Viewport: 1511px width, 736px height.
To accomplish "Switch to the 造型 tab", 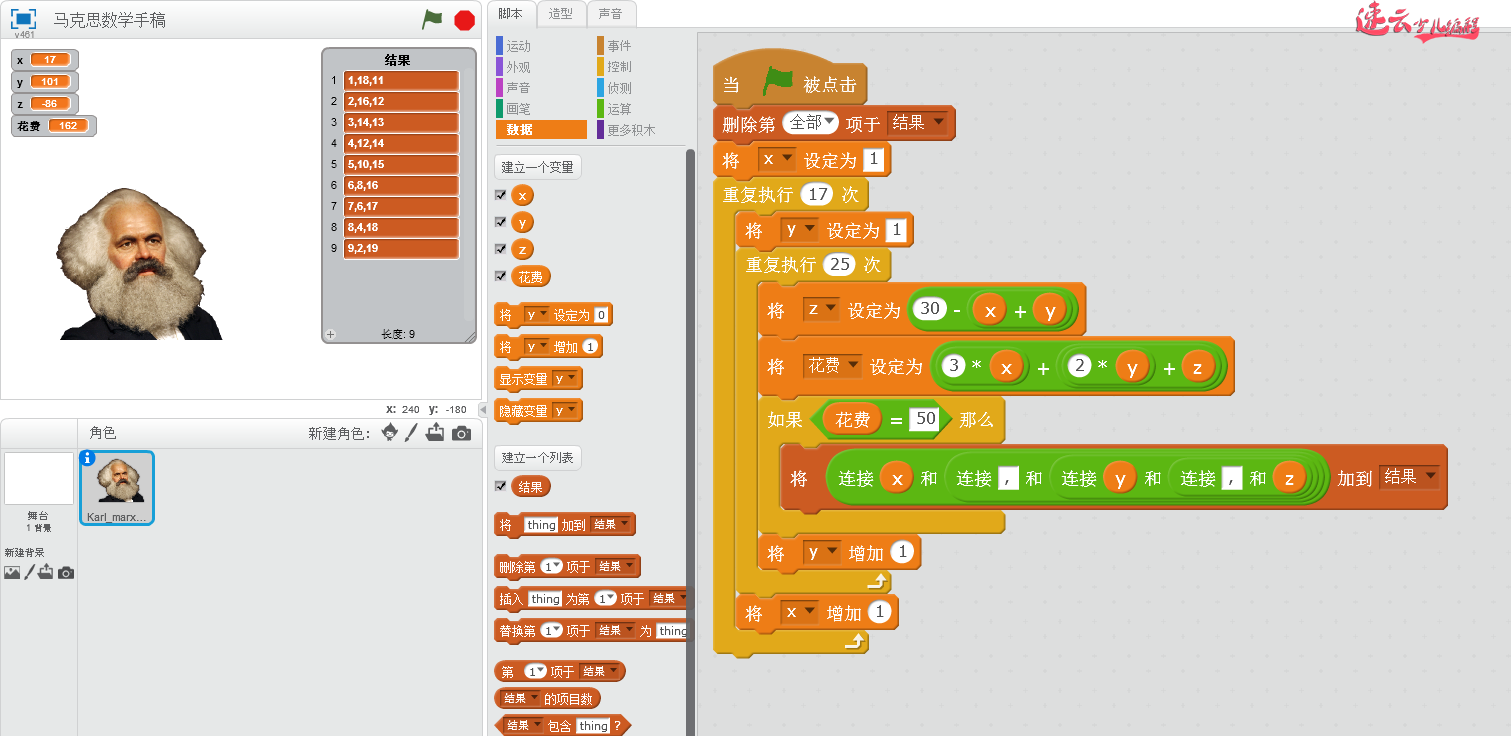I will 561,14.
